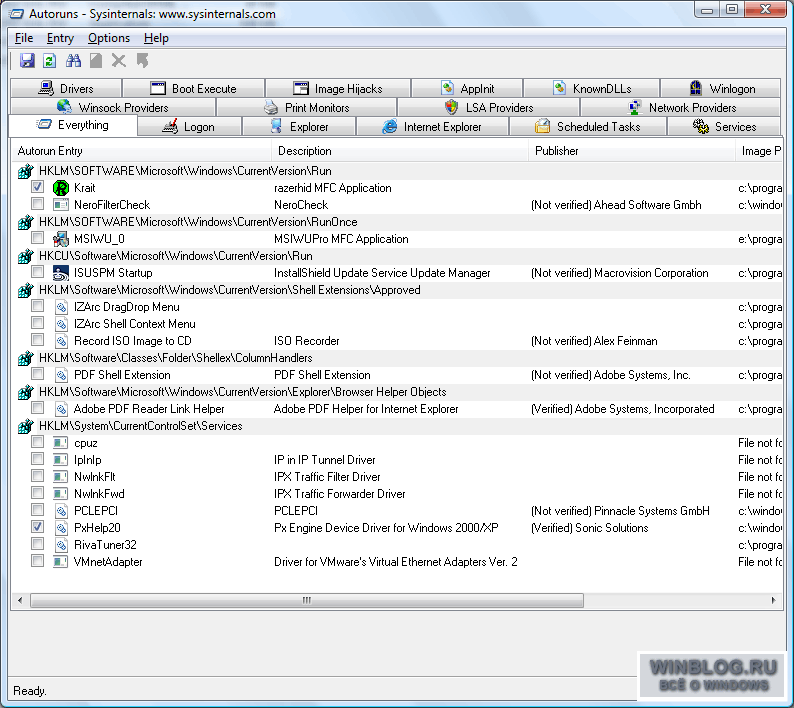The image size is (794, 708).
Task: Click the Record ISO Image to CD entry icon
Action: (x=61, y=341)
